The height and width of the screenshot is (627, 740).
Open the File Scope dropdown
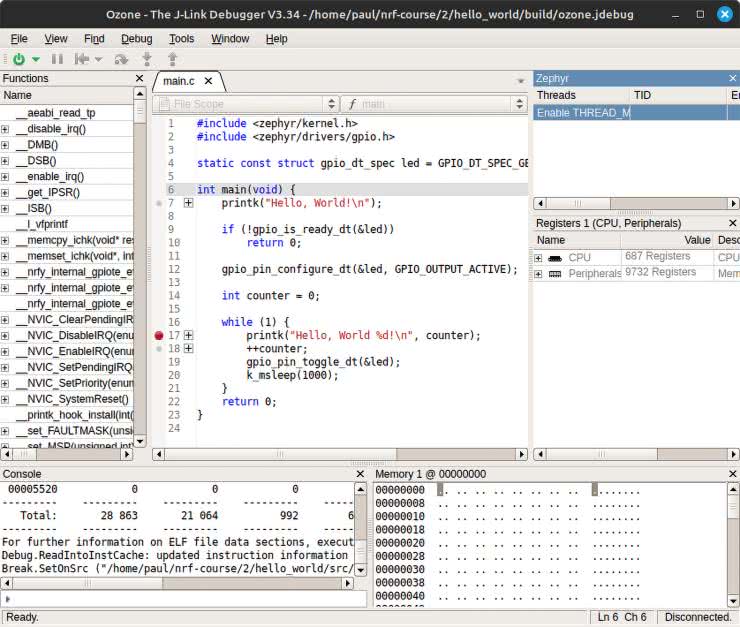pyautogui.click(x=245, y=104)
